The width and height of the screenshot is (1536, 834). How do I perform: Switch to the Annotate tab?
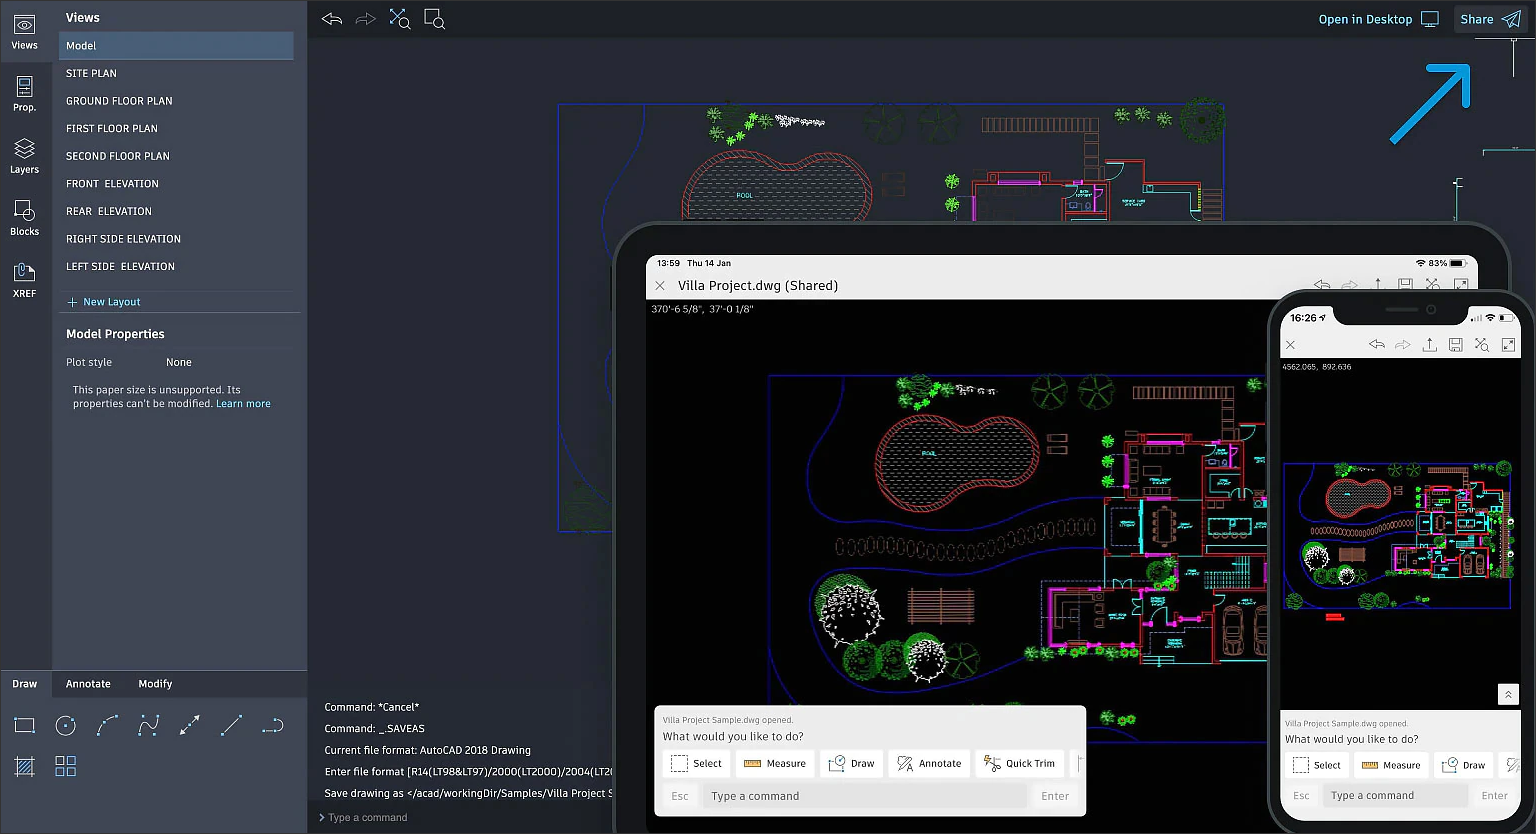88,684
